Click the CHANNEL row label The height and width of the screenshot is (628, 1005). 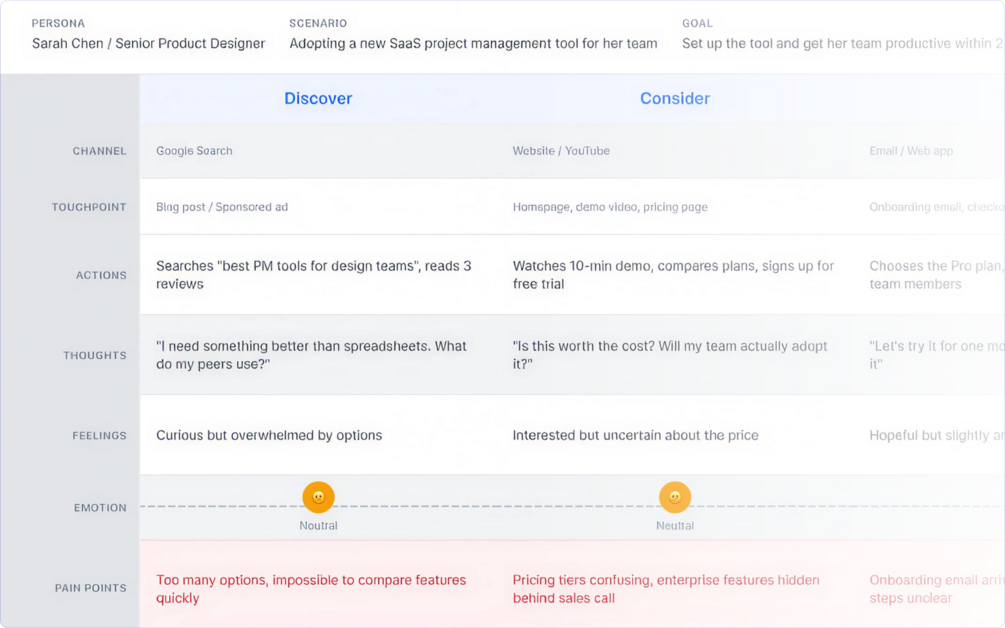pos(99,151)
